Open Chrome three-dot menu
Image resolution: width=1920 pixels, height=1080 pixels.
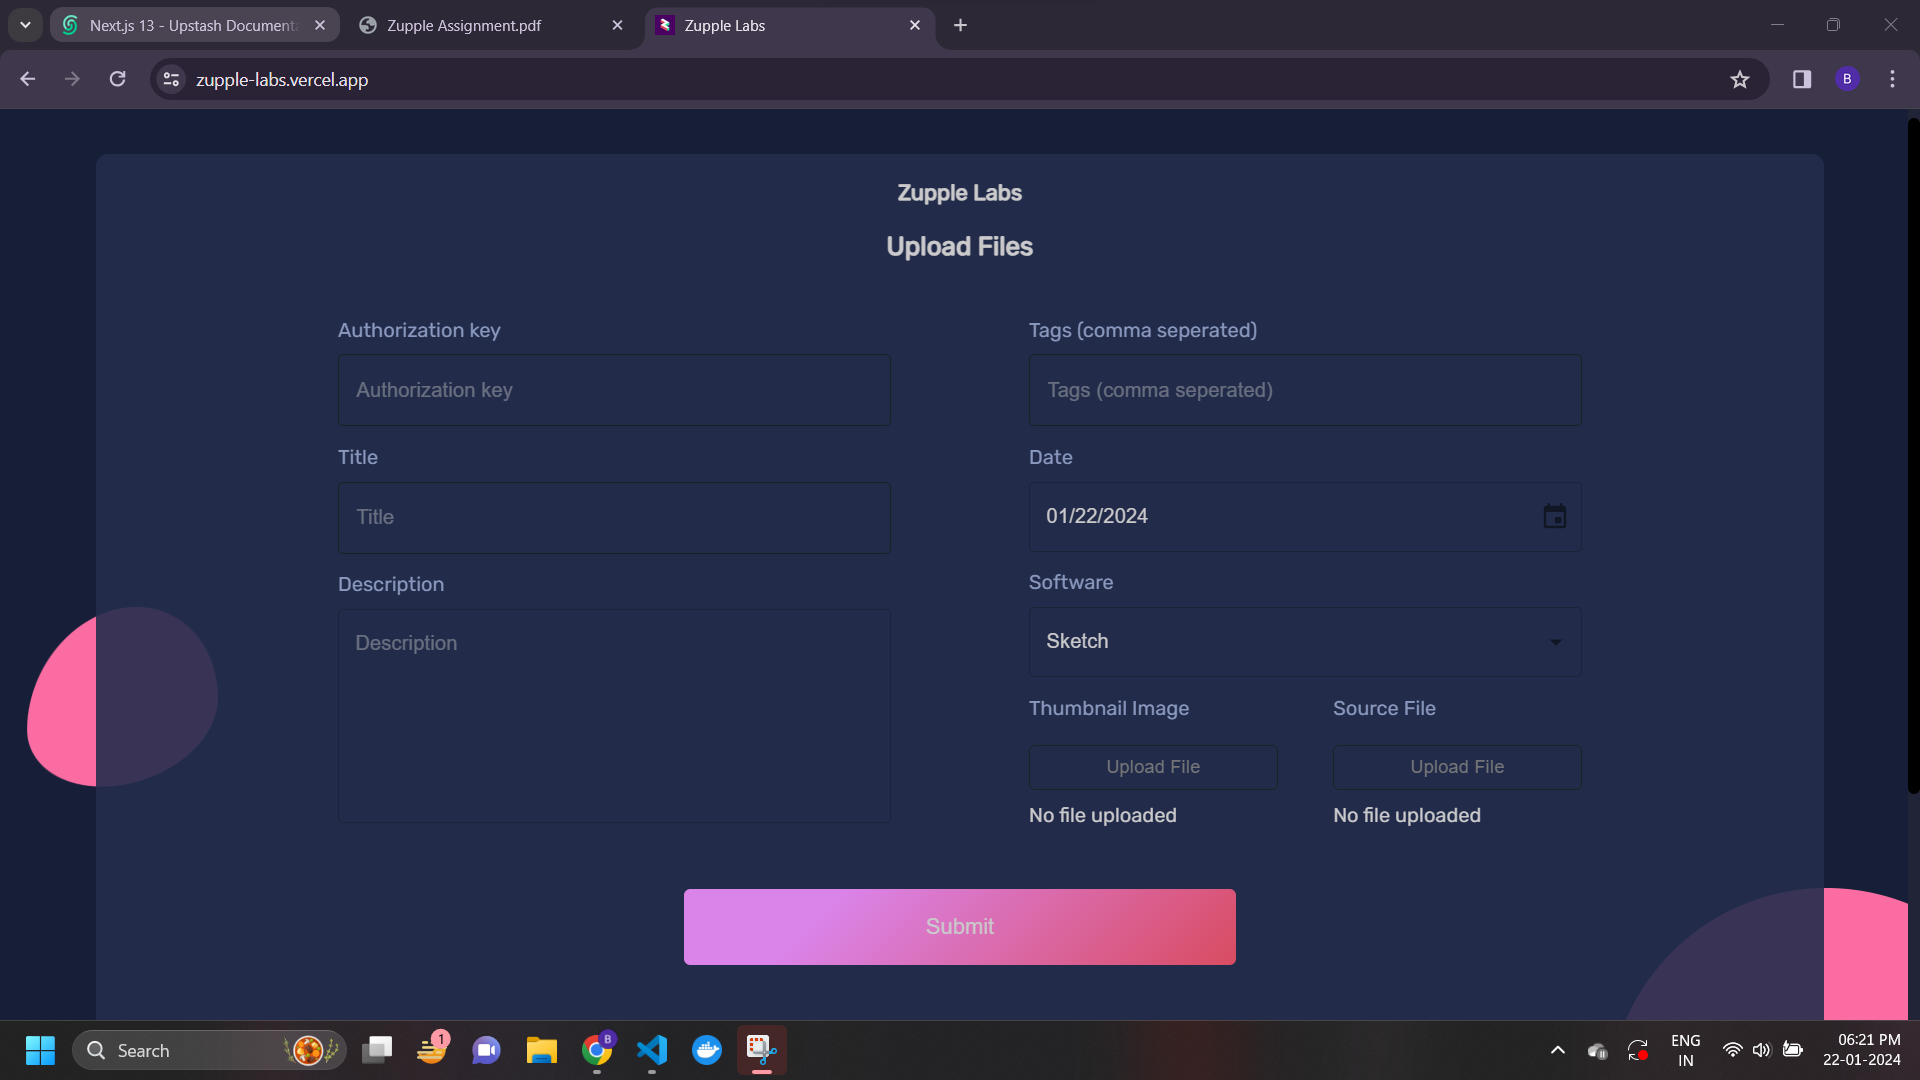1892,79
